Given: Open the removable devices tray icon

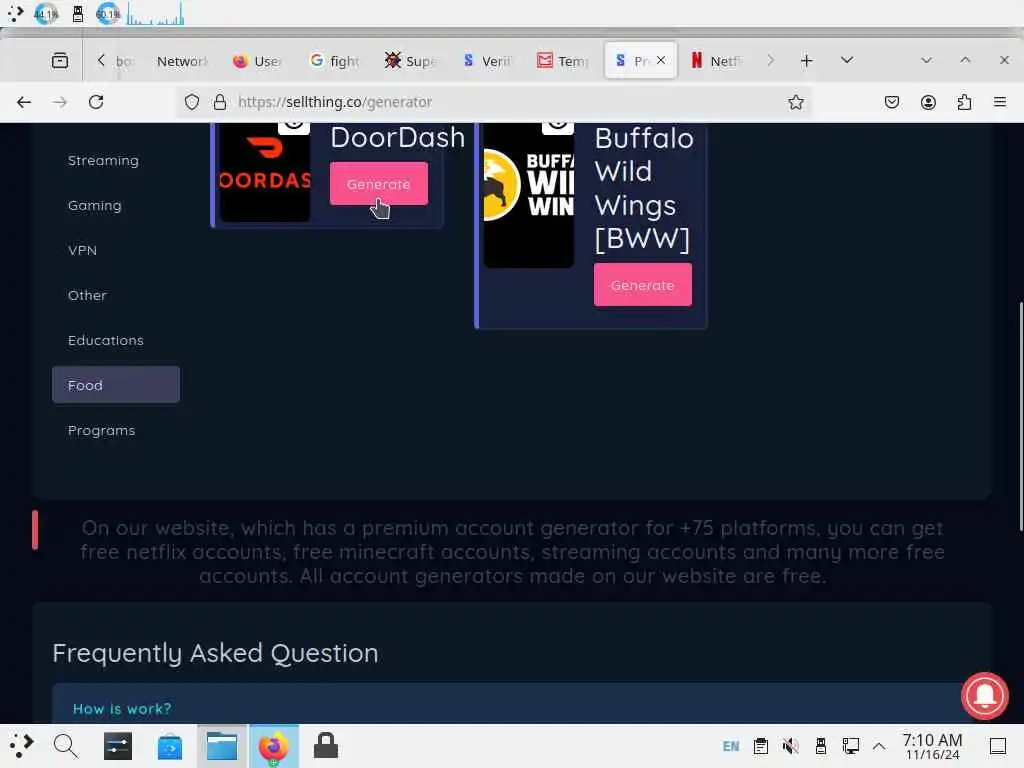Looking at the screenshot, I should coord(821,746).
